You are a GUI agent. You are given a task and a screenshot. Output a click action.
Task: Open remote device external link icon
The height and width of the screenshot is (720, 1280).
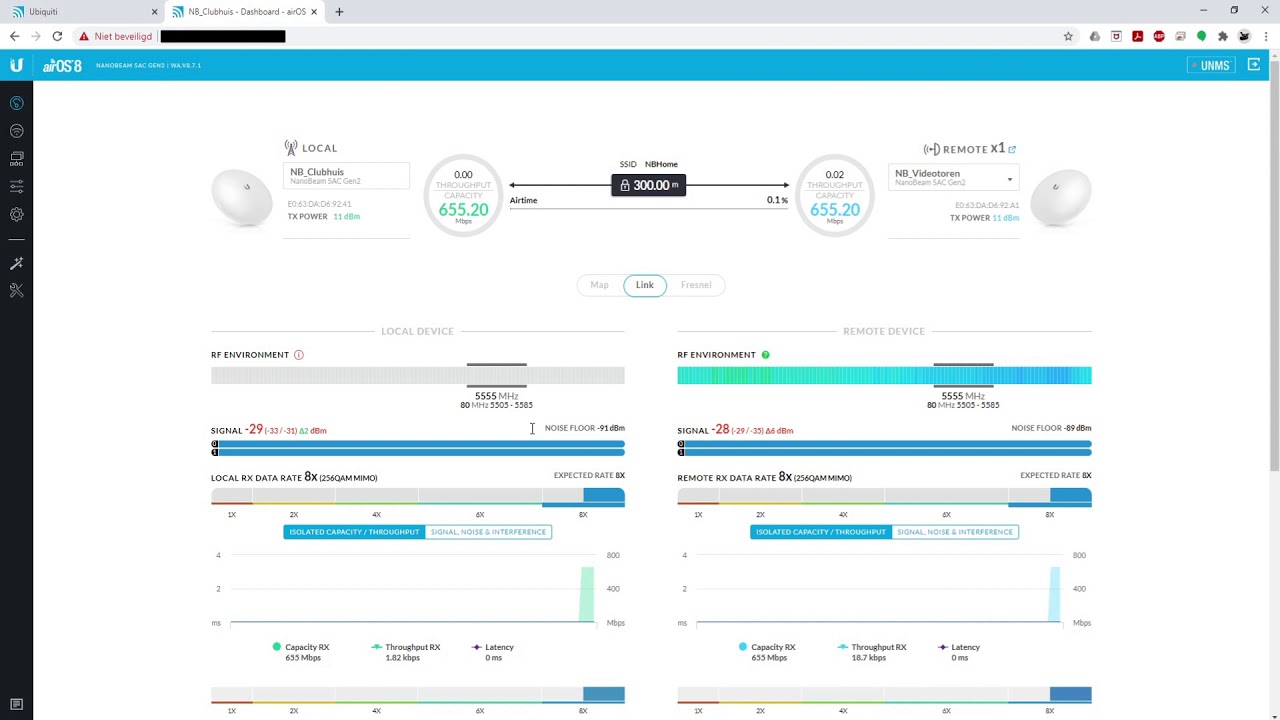[x=1012, y=149]
